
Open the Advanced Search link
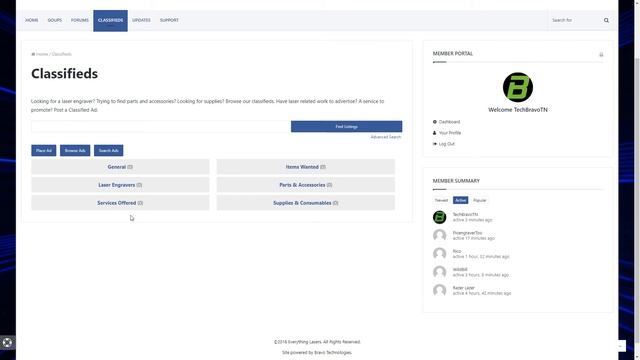pyautogui.click(x=386, y=137)
